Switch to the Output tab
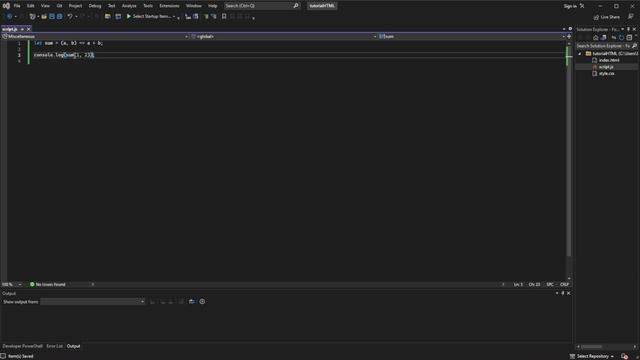This screenshot has width=640, height=360. pos(73,346)
